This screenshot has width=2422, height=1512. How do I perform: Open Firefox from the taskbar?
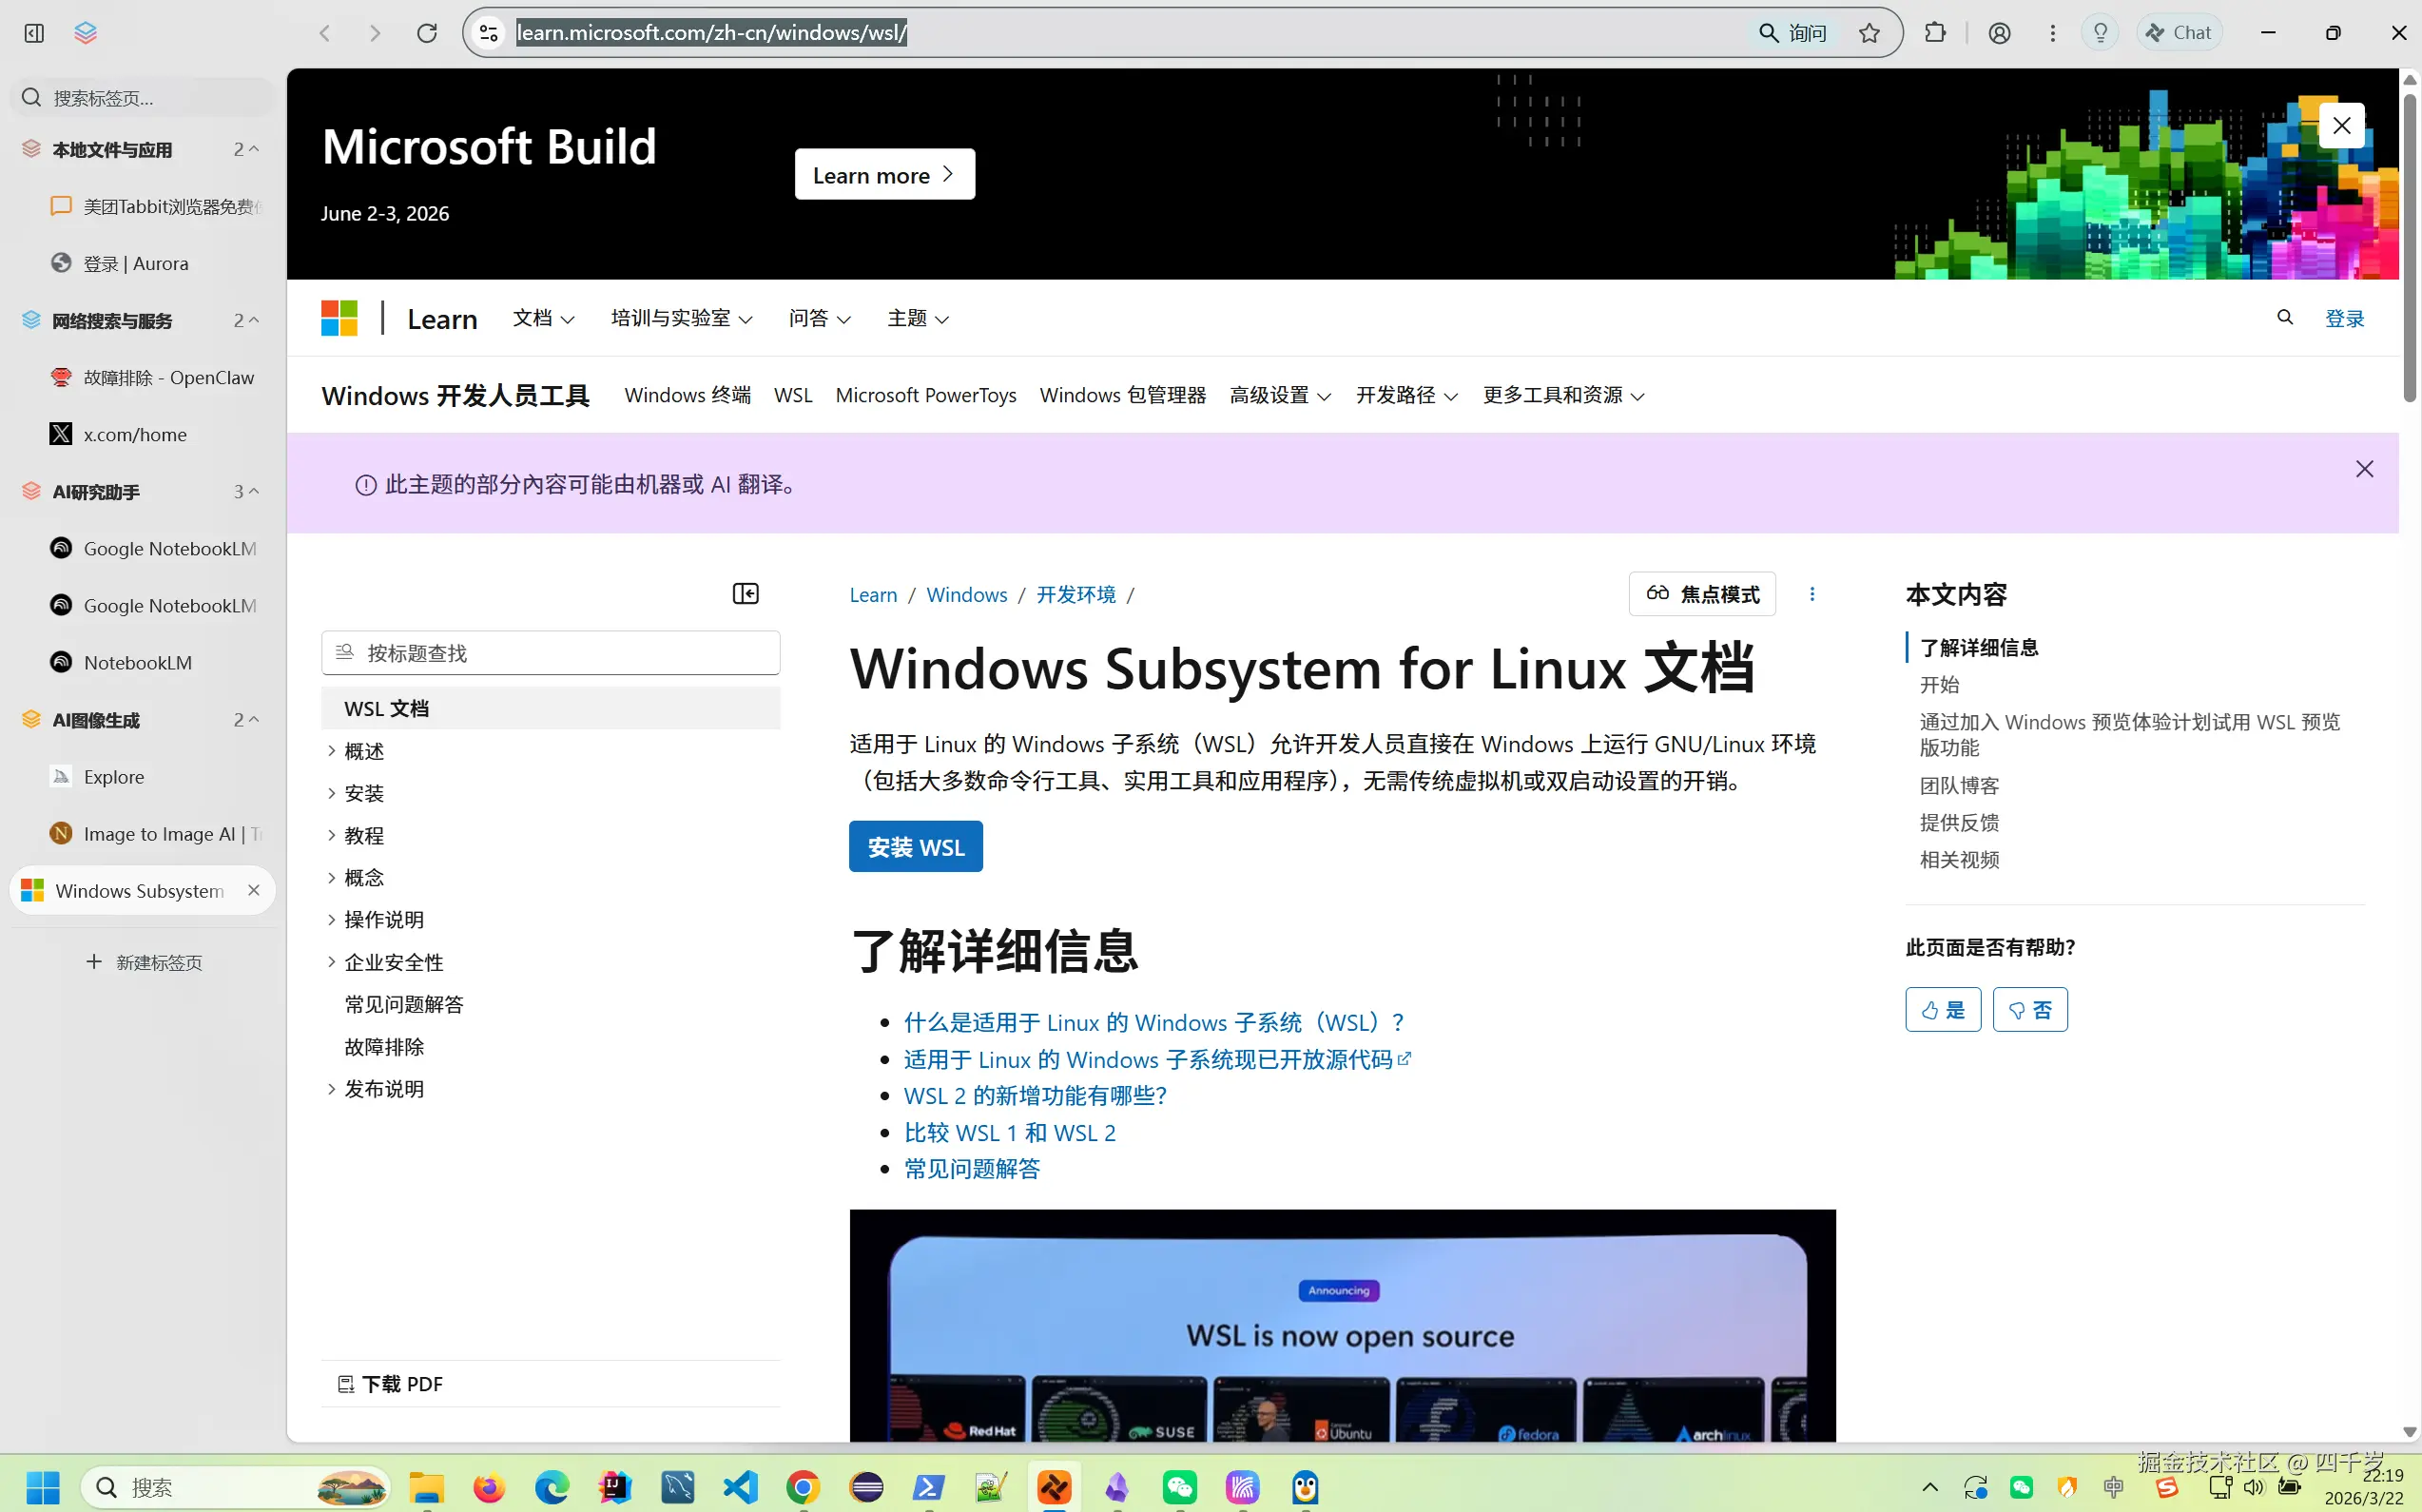(488, 1487)
